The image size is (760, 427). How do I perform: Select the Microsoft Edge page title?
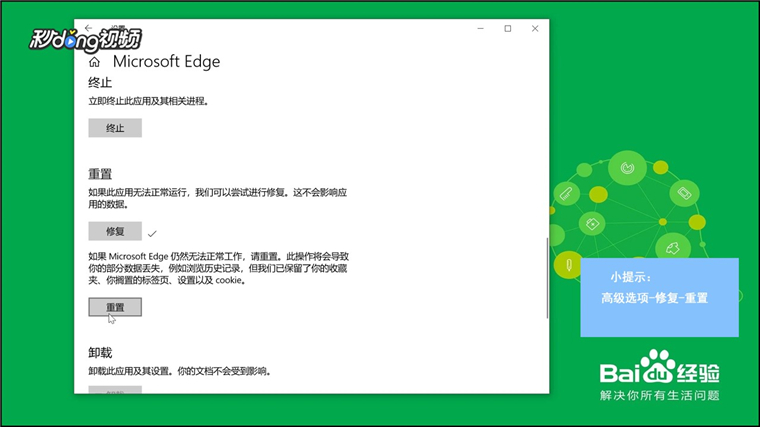point(166,62)
